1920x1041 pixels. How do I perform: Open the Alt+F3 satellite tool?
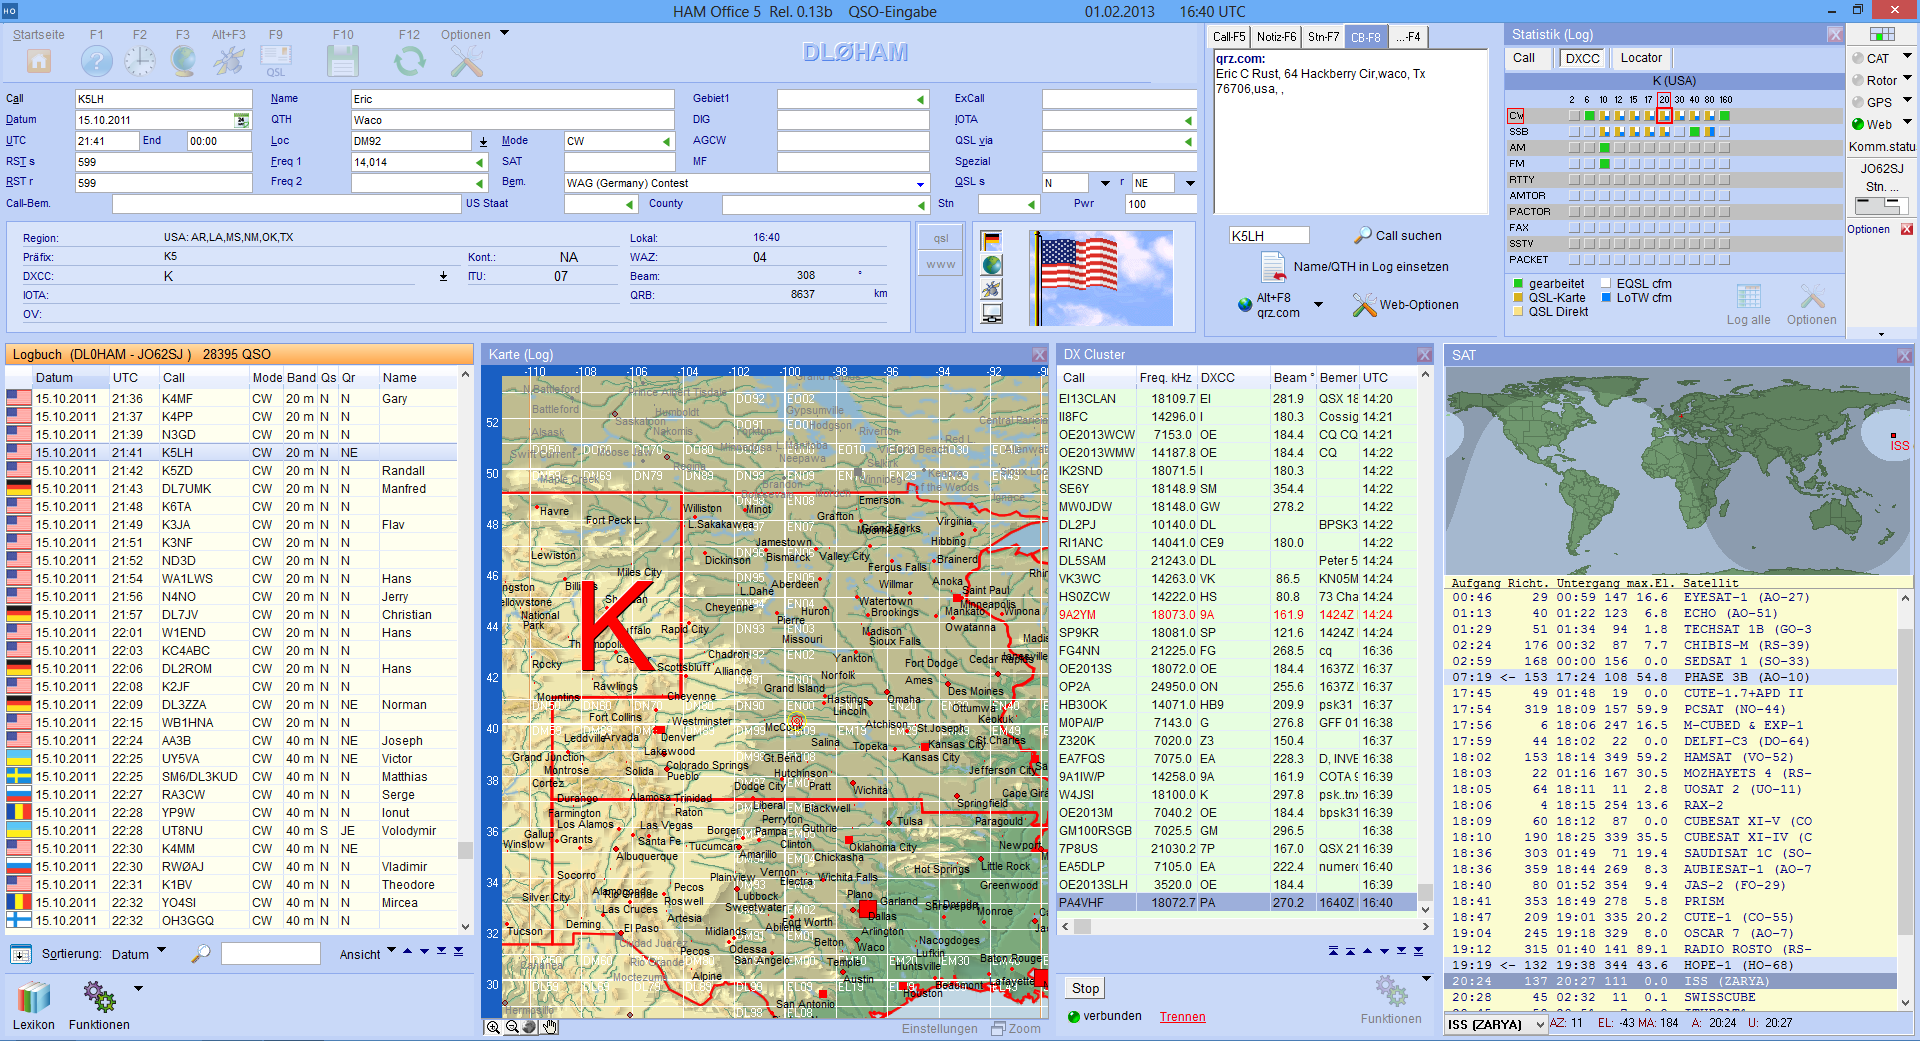[x=229, y=61]
